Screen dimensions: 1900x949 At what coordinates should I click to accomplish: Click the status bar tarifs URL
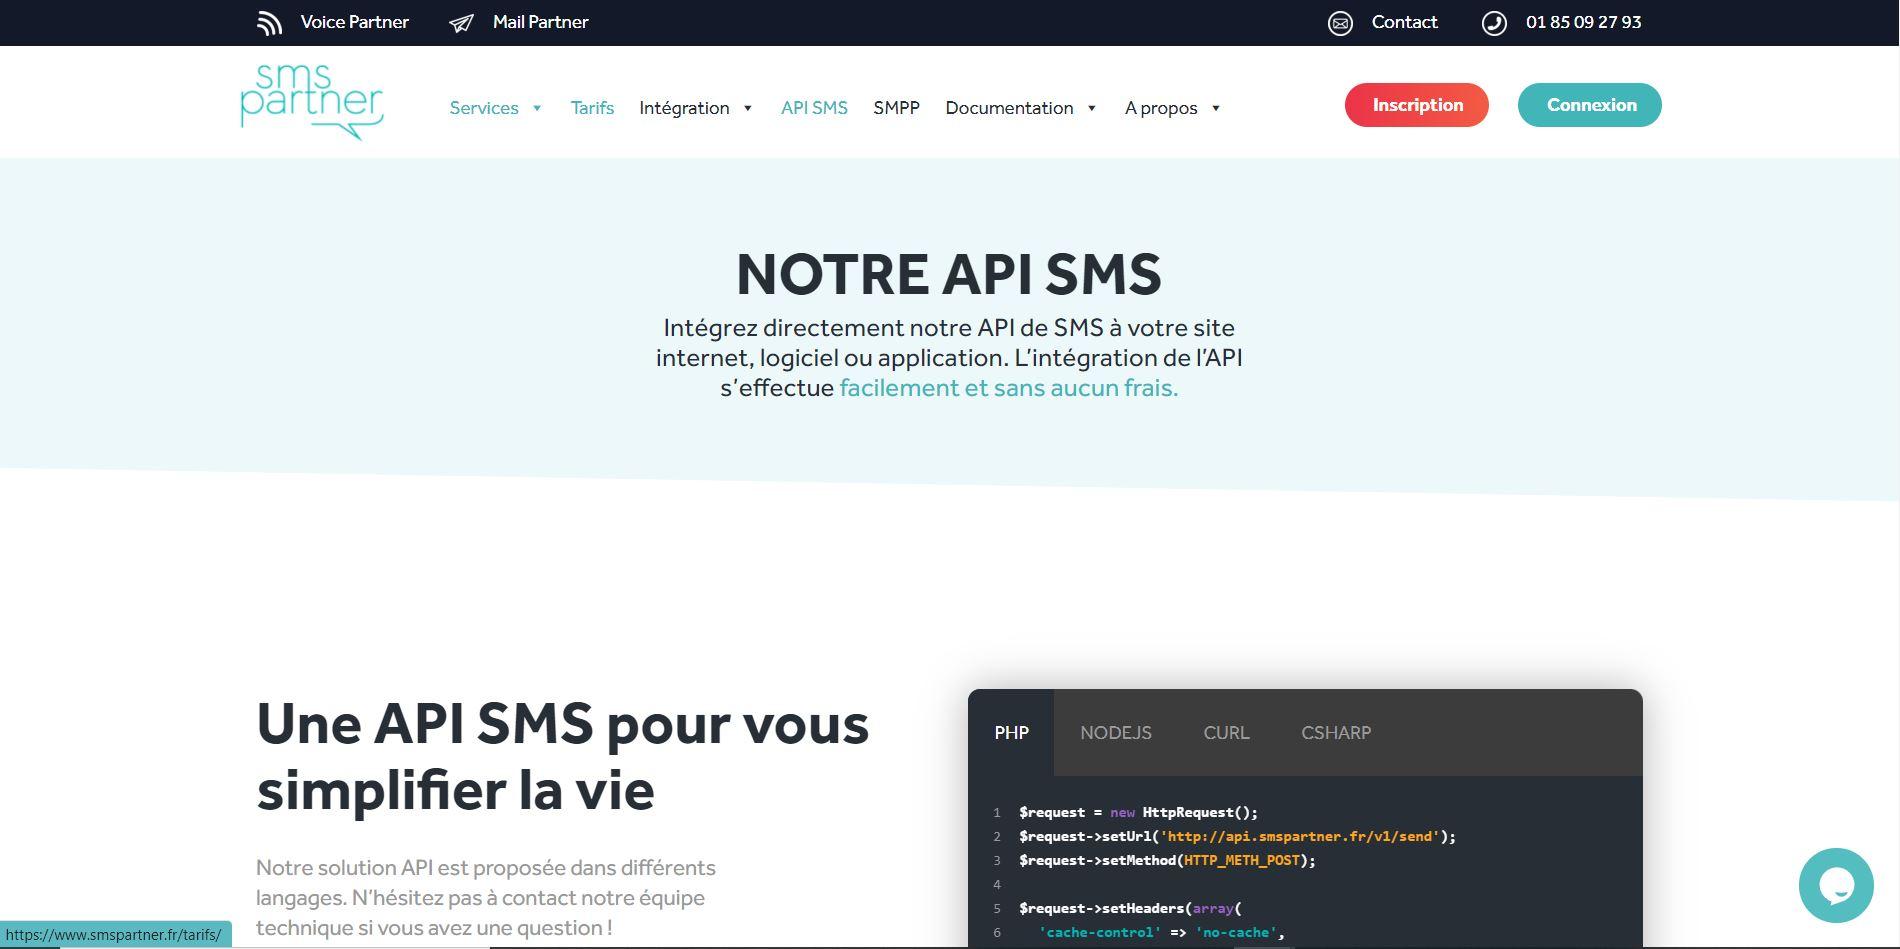tap(114, 935)
